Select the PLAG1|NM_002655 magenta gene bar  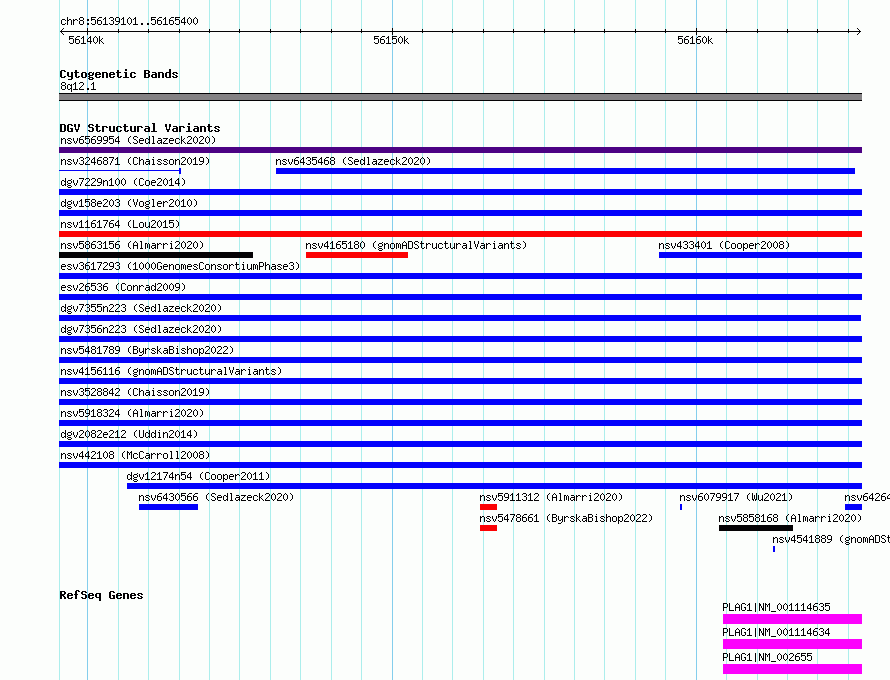tap(792, 669)
